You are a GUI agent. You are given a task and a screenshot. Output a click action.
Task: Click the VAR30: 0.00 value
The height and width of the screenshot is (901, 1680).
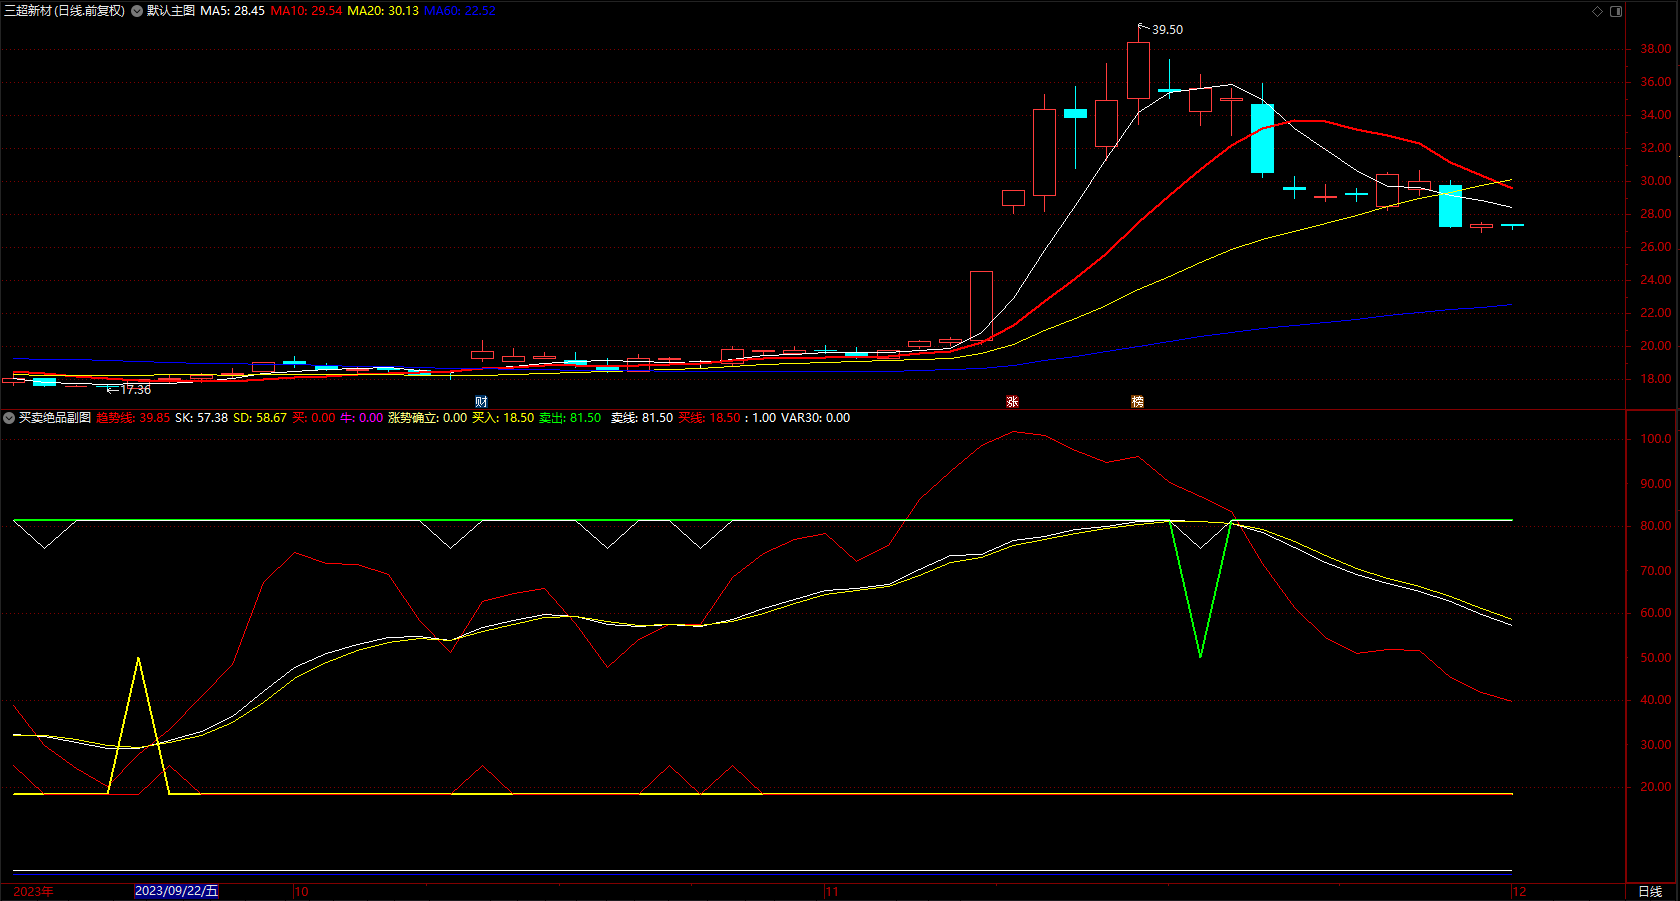tap(815, 418)
